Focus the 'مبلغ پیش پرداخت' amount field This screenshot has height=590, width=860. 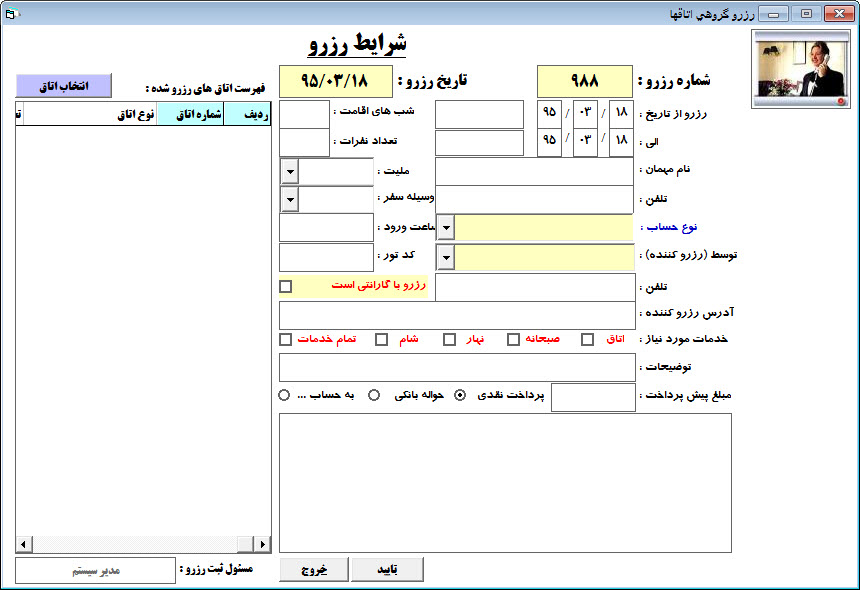(x=593, y=398)
